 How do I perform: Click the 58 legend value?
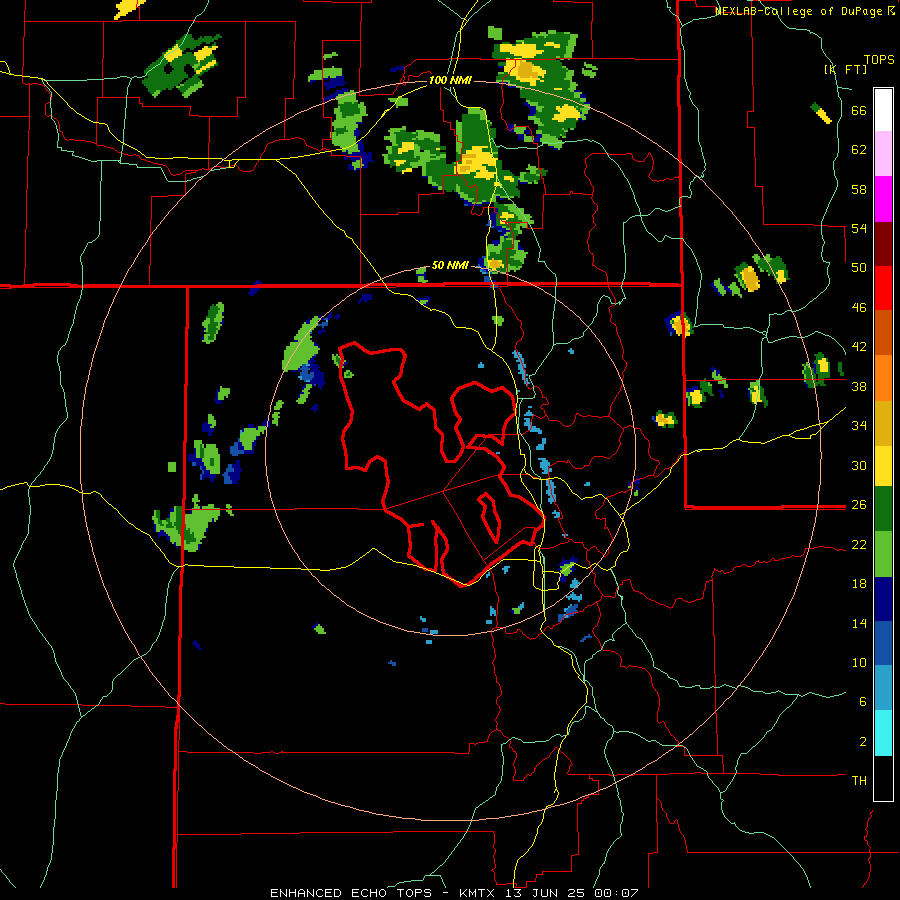point(859,189)
